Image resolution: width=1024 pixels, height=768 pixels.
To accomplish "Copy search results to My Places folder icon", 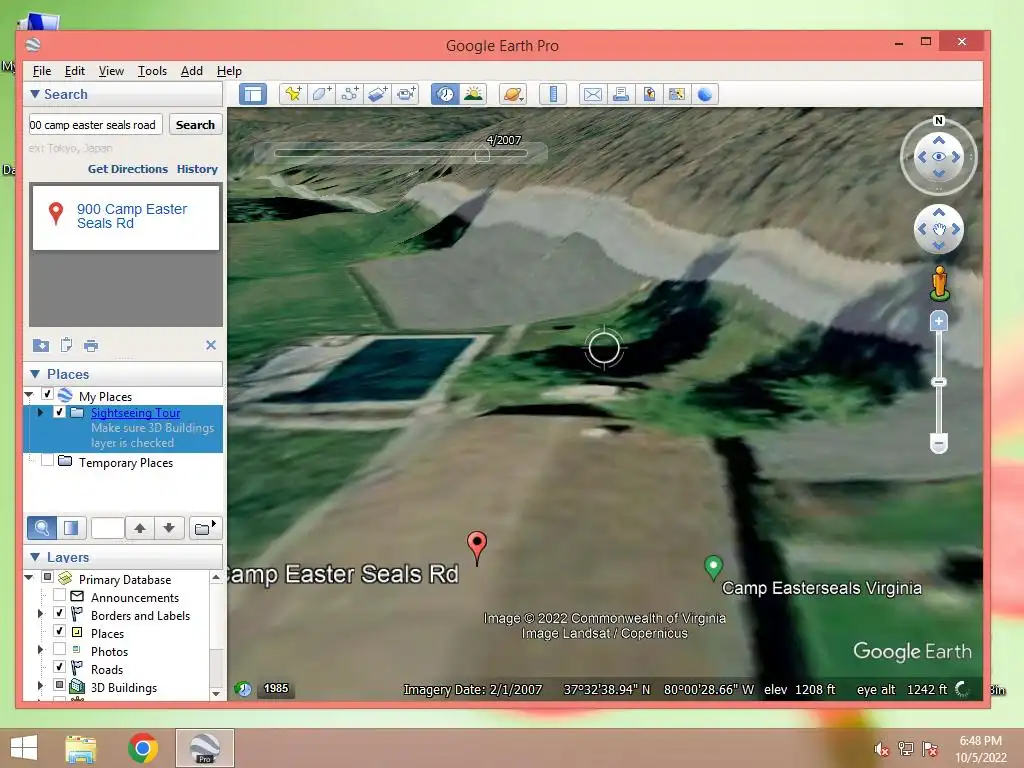I will 40,345.
